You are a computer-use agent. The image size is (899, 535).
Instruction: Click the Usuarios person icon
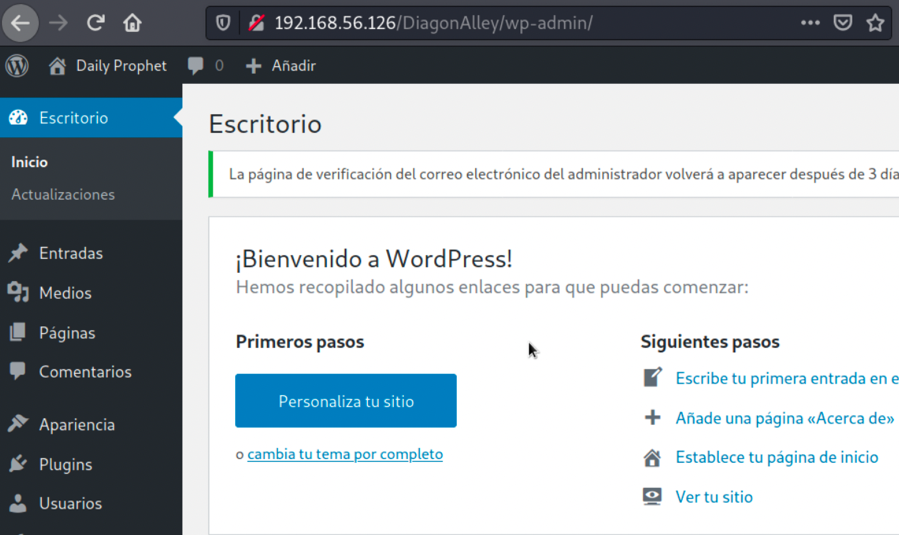[18, 503]
